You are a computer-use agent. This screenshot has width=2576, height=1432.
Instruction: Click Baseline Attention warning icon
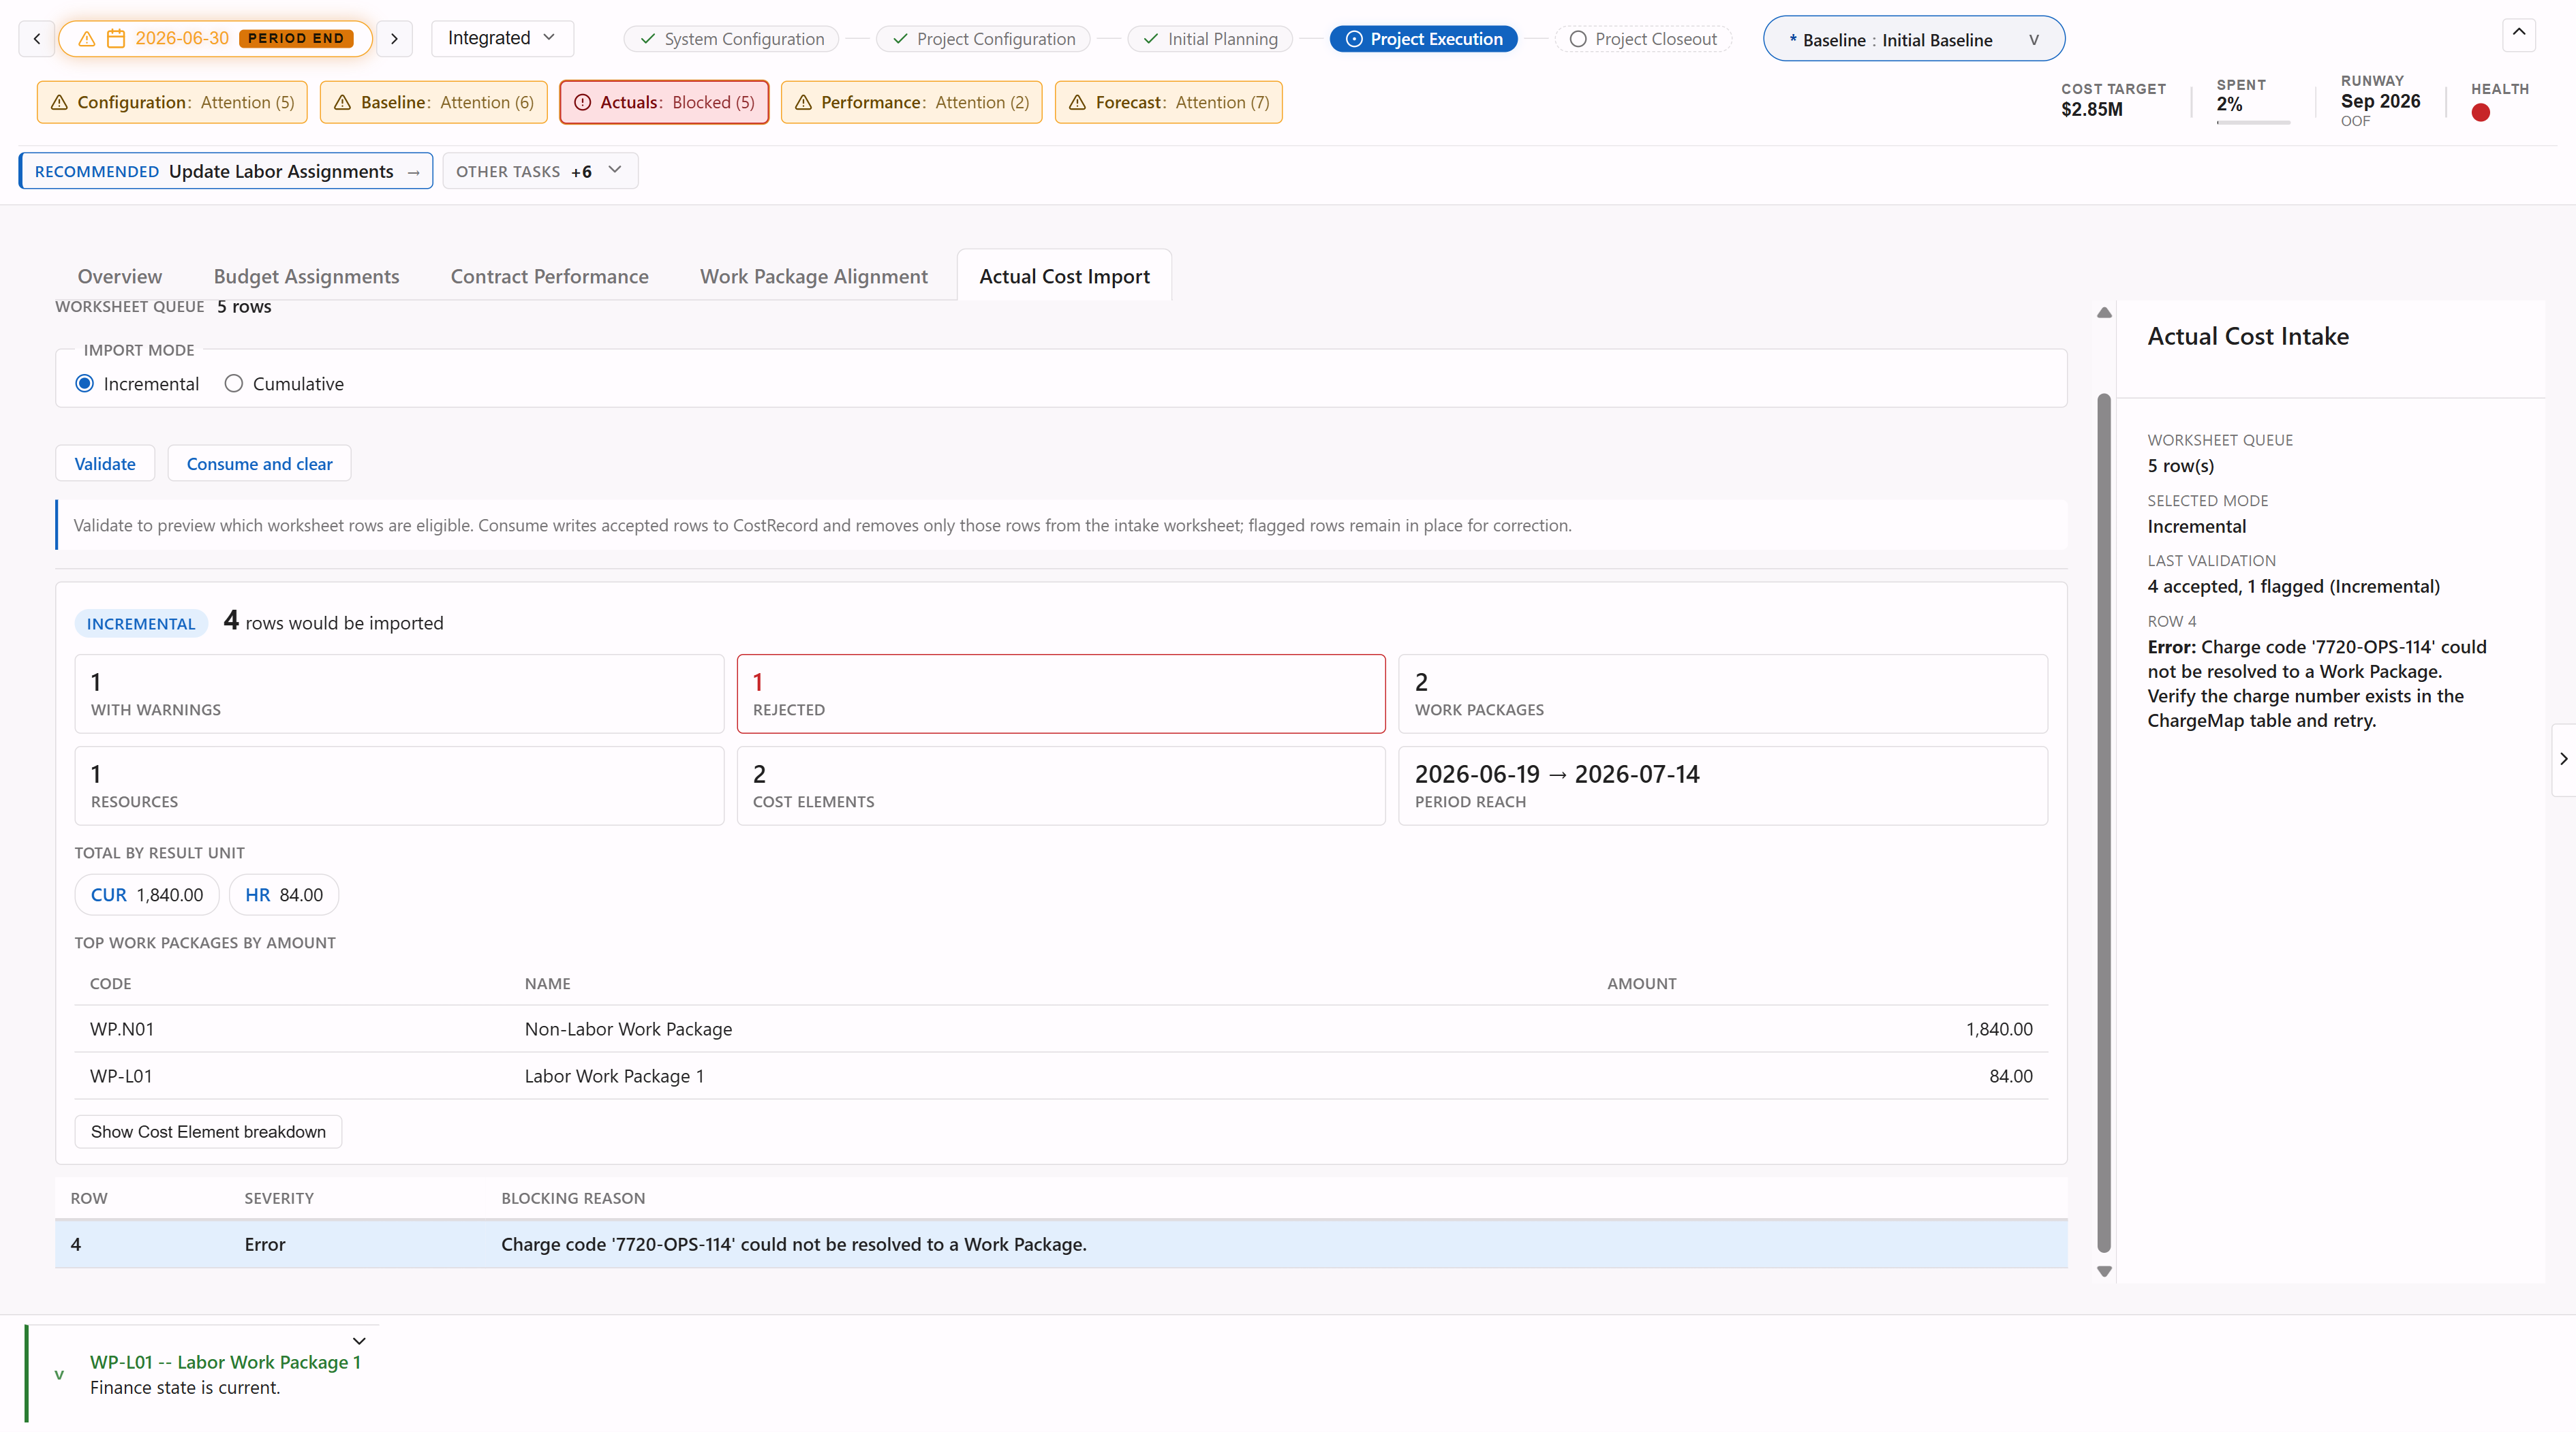342,103
